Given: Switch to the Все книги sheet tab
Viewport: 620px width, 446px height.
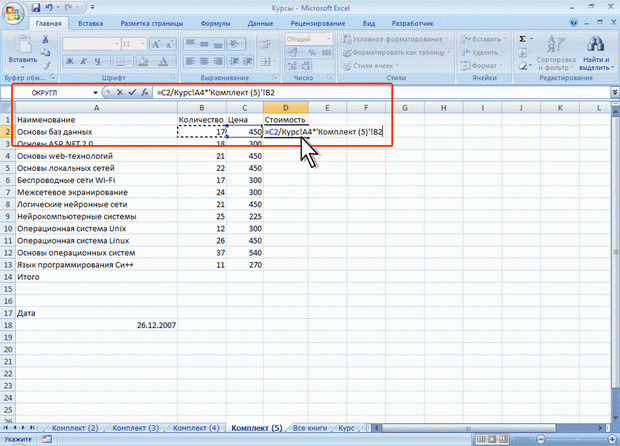Looking at the screenshot, I should pos(310,428).
